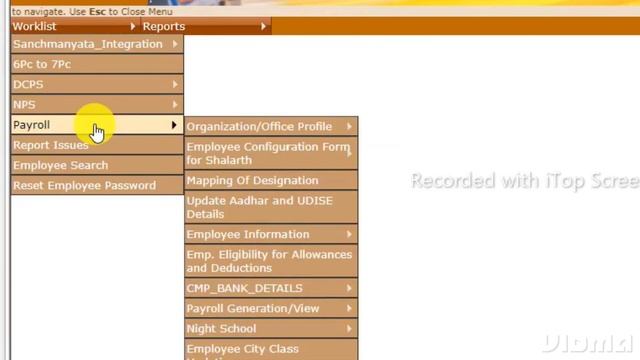Viewport: 640px width, 360px height.
Task: Choose Reset Employee Password
Action: [97, 185]
